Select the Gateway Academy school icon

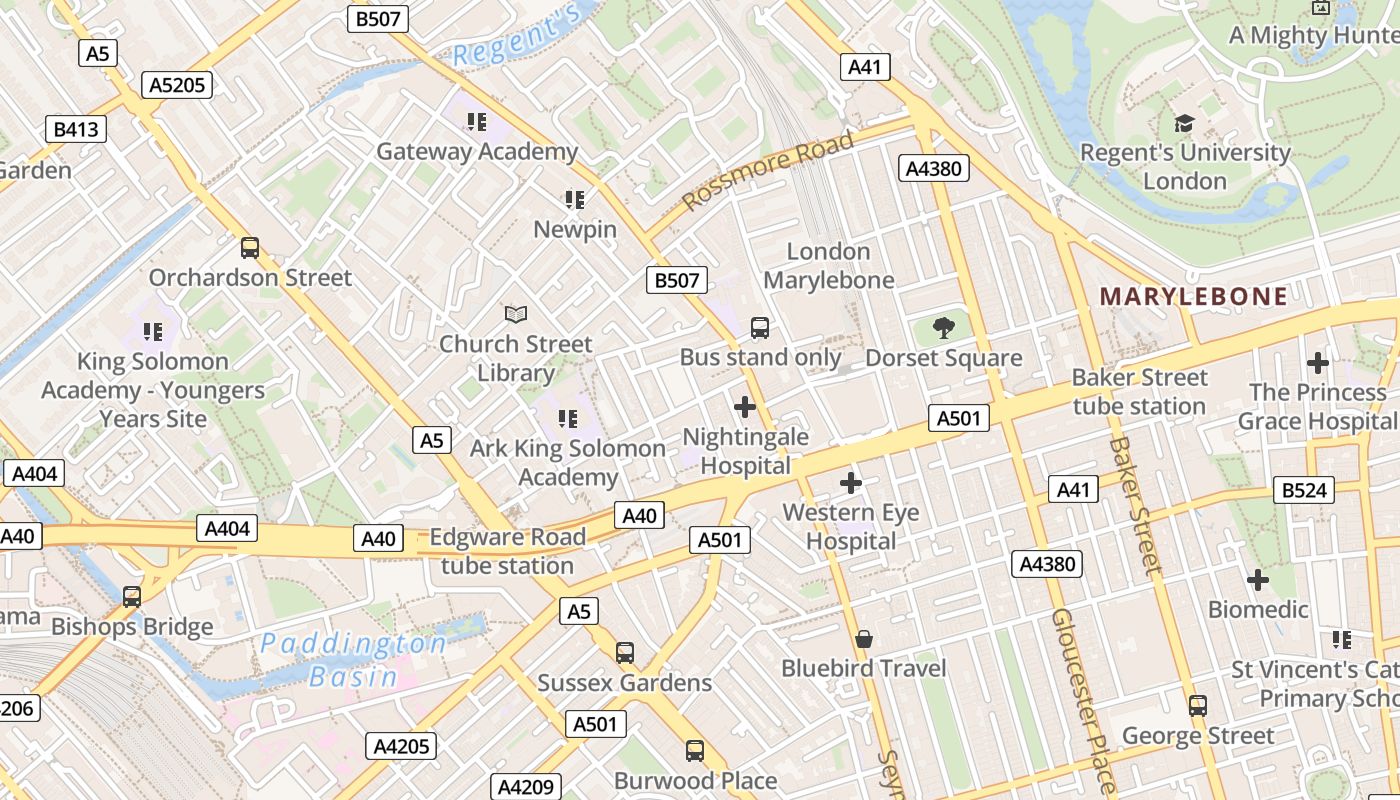click(x=477, y=122)
